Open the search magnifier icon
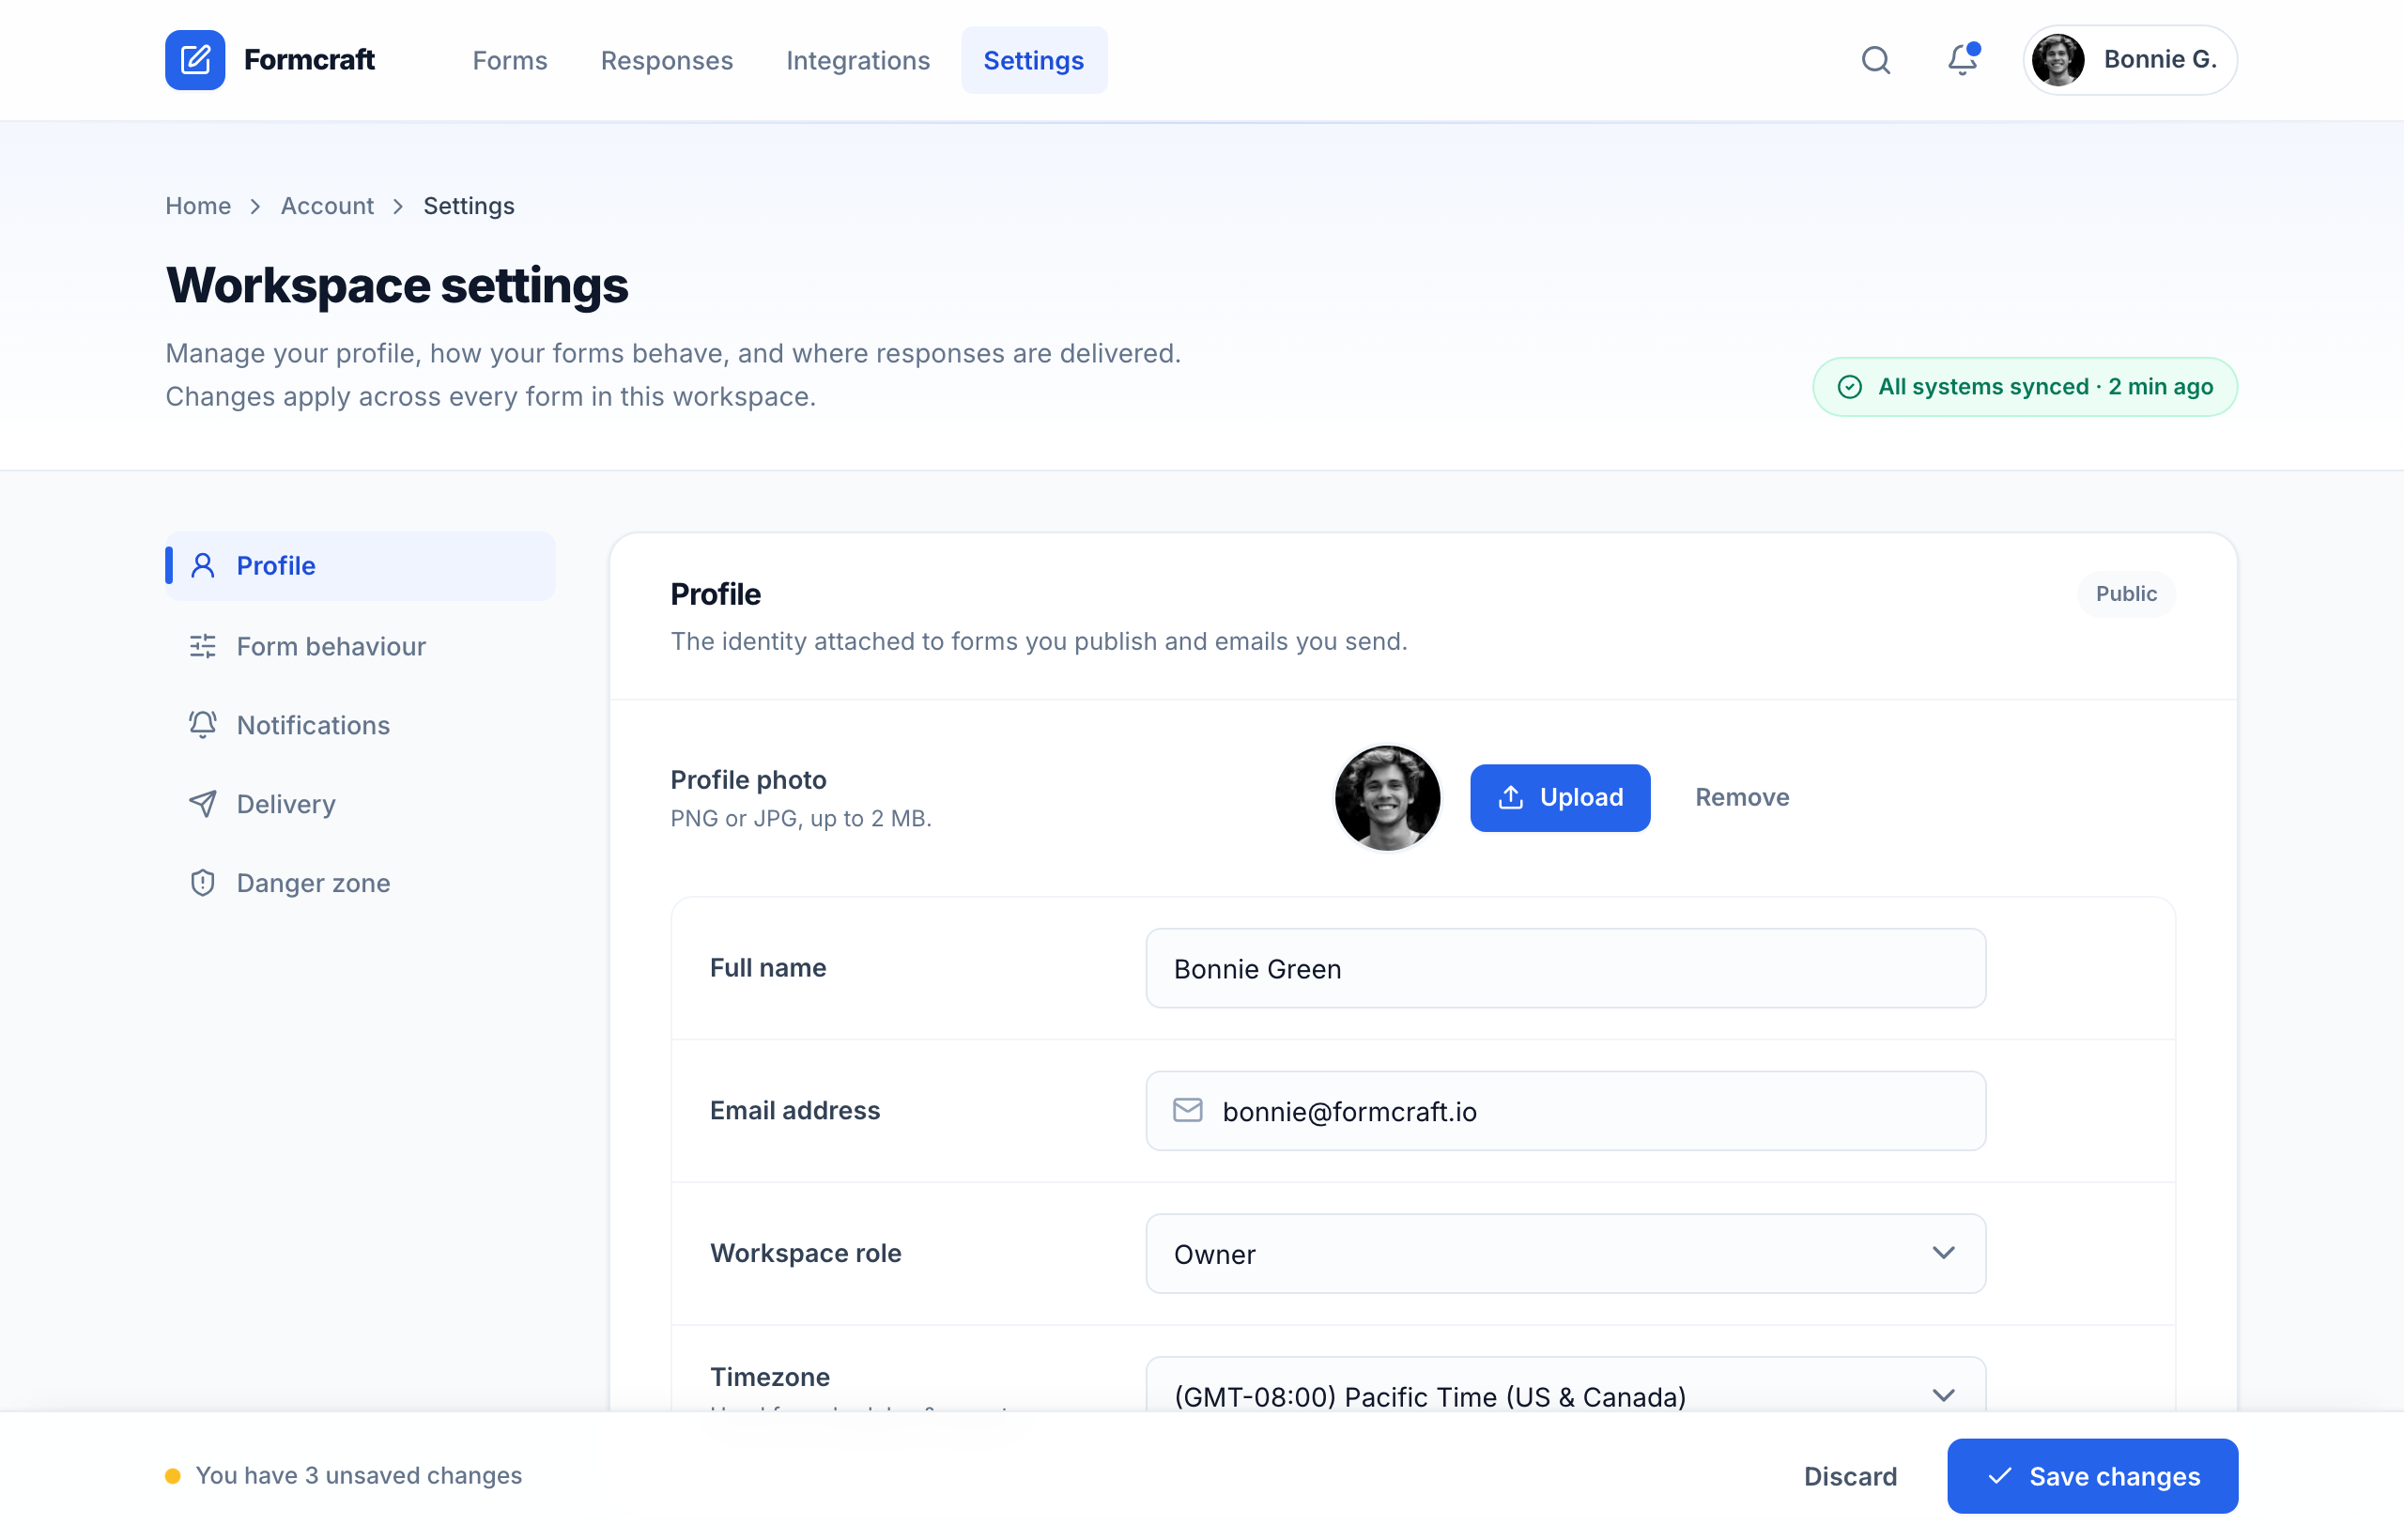This screenshot has width=2404, height=1540. point(1875,60)
